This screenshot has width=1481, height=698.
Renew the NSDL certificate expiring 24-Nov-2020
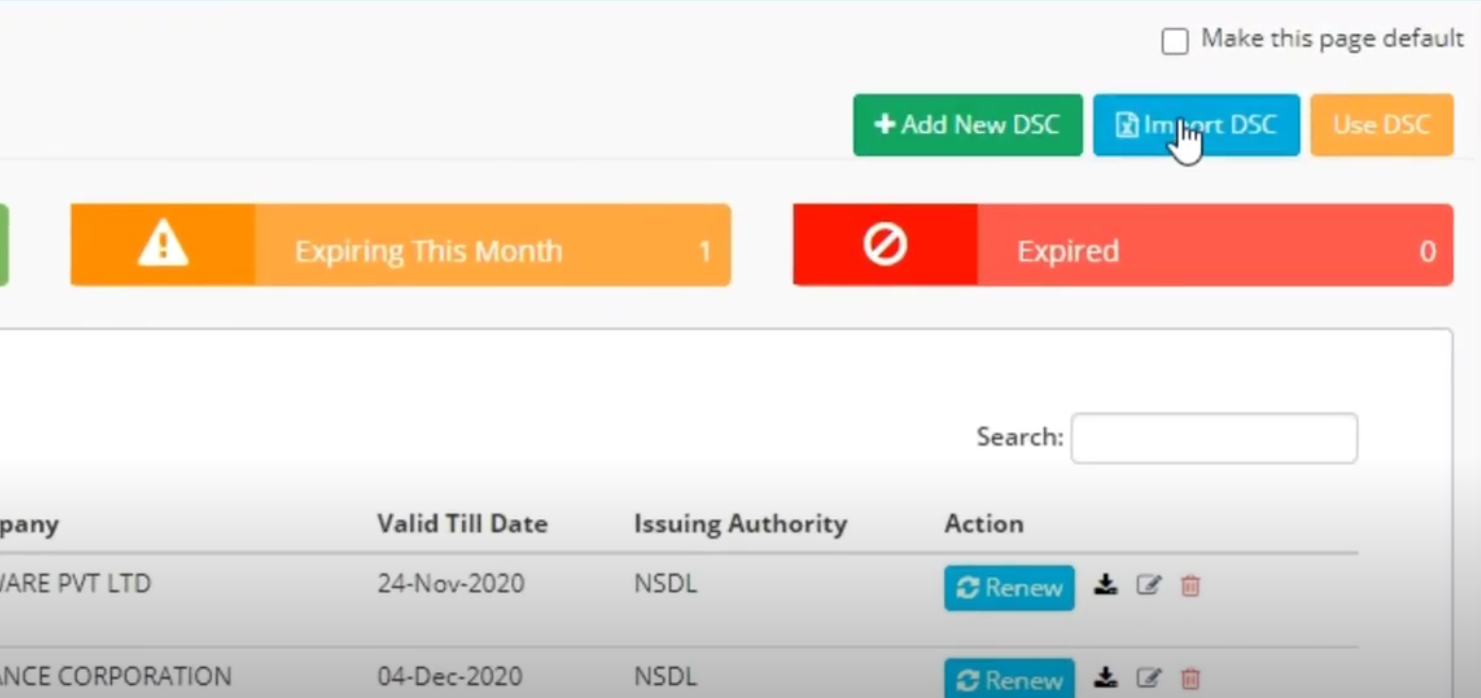point(1009,587)
